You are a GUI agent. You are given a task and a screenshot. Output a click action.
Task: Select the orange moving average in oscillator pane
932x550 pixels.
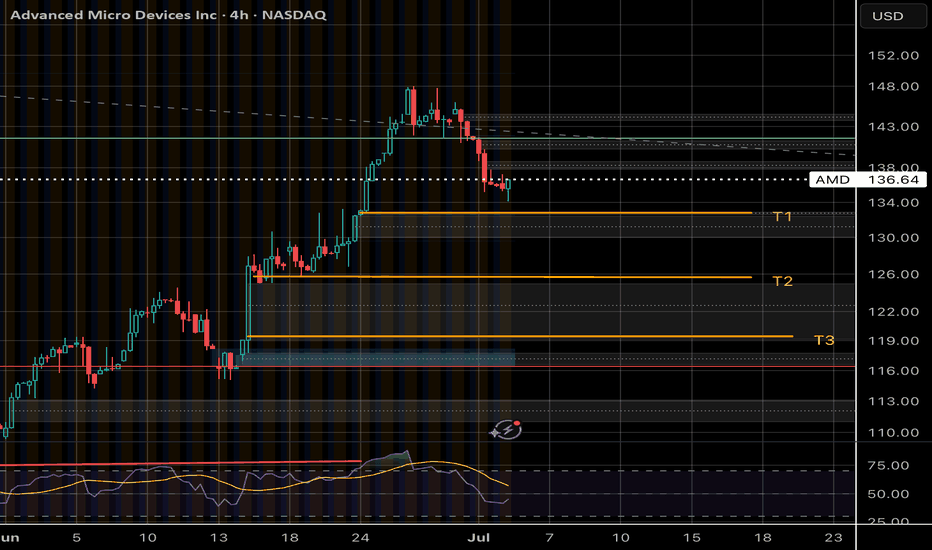254,477
